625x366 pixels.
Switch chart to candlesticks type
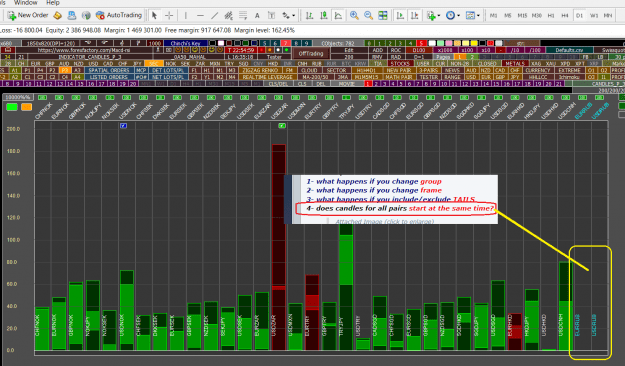[x=324, y=16]
